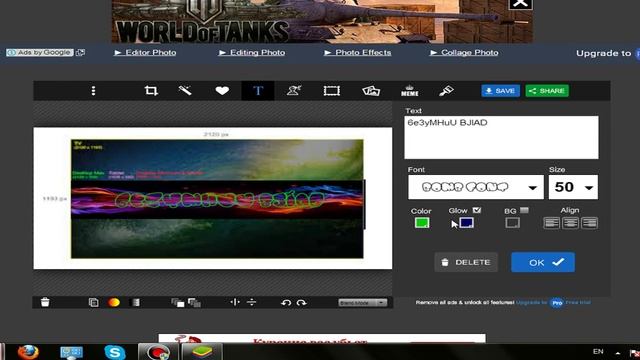The image size is (640, 360).
Task: Open the blue Glow color swatch
Action: tap(467, 223)
